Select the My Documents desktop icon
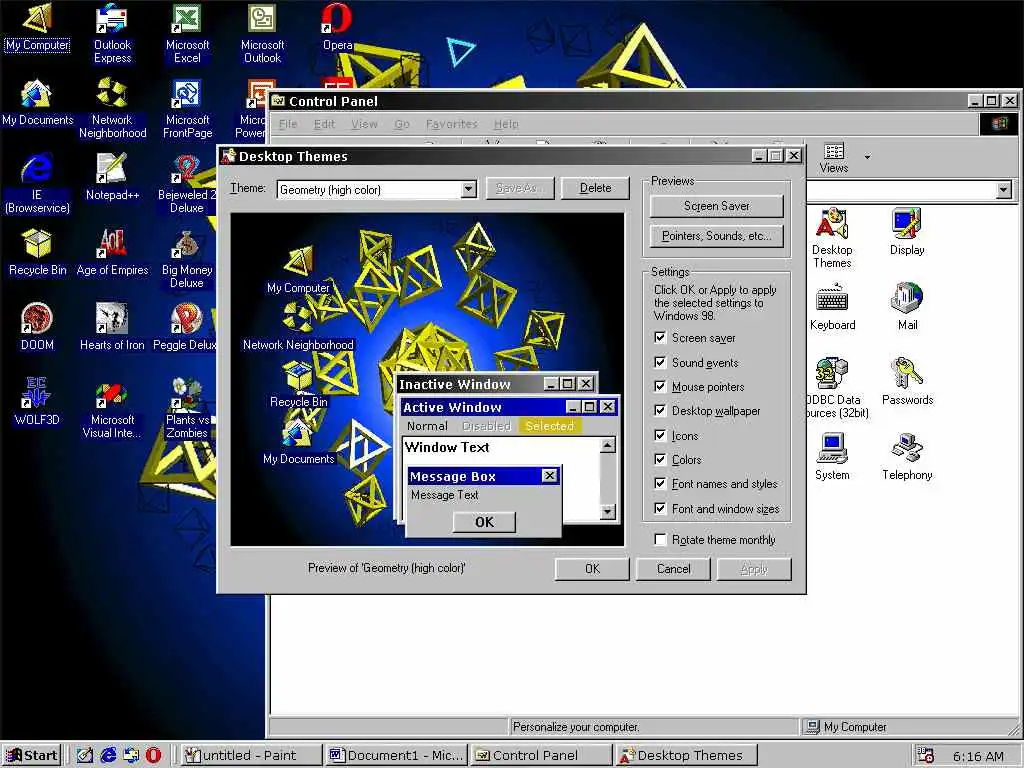 pos(37,102)
